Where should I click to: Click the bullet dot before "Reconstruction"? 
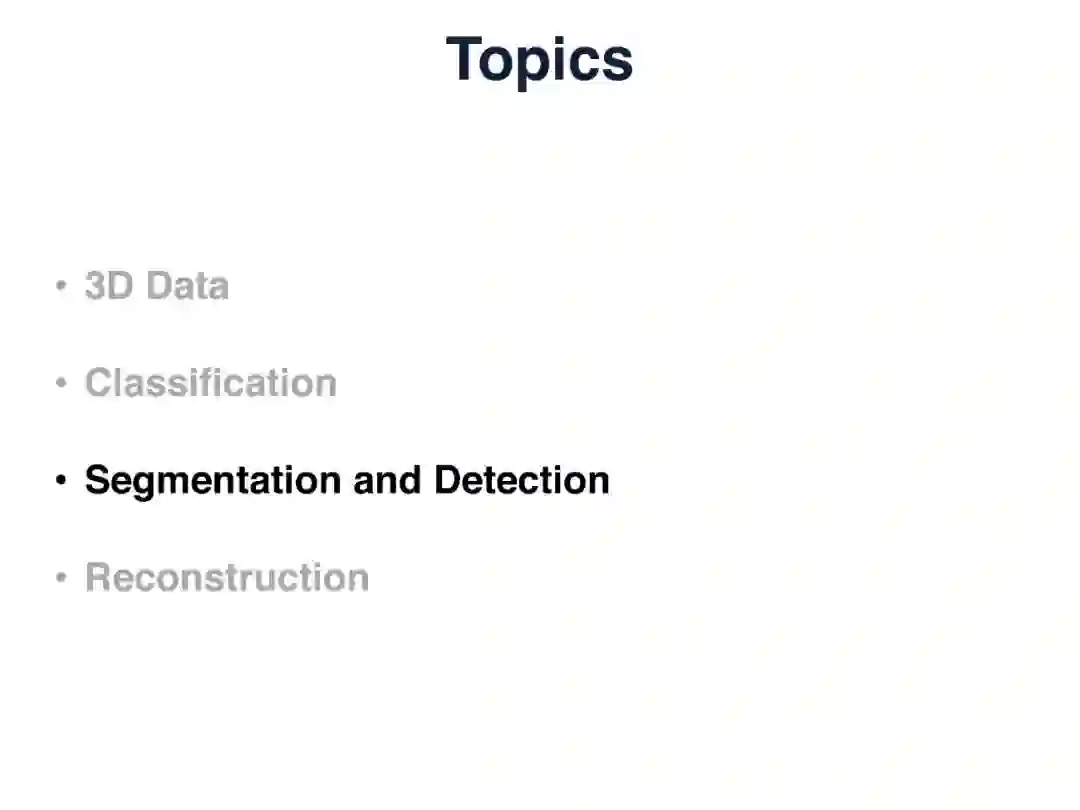point(62,578)
